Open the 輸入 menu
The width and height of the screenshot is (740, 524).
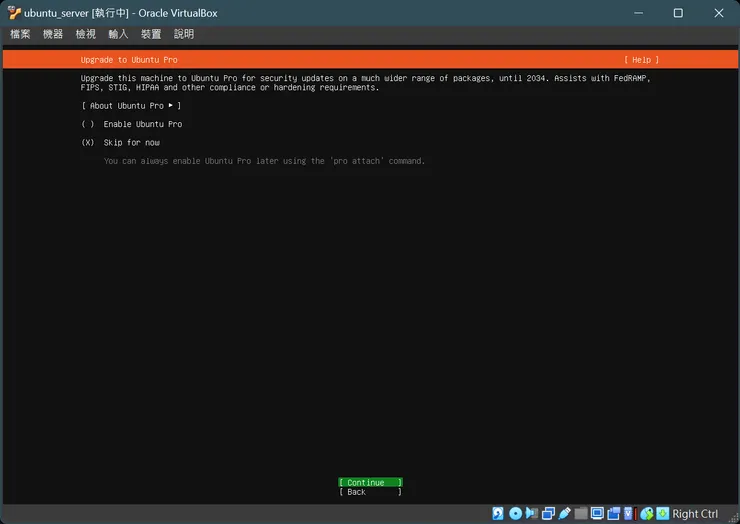click(x=118, y=34)
